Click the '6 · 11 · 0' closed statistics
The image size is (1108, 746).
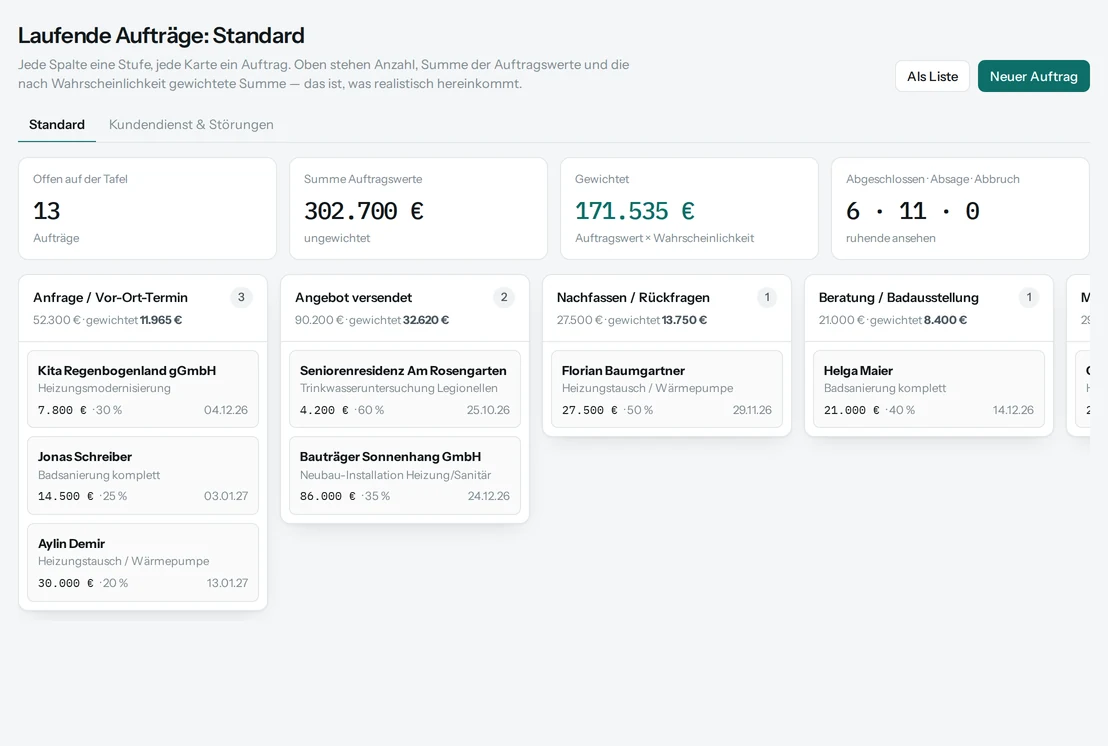pyautogui.click(x=912, y=211)
